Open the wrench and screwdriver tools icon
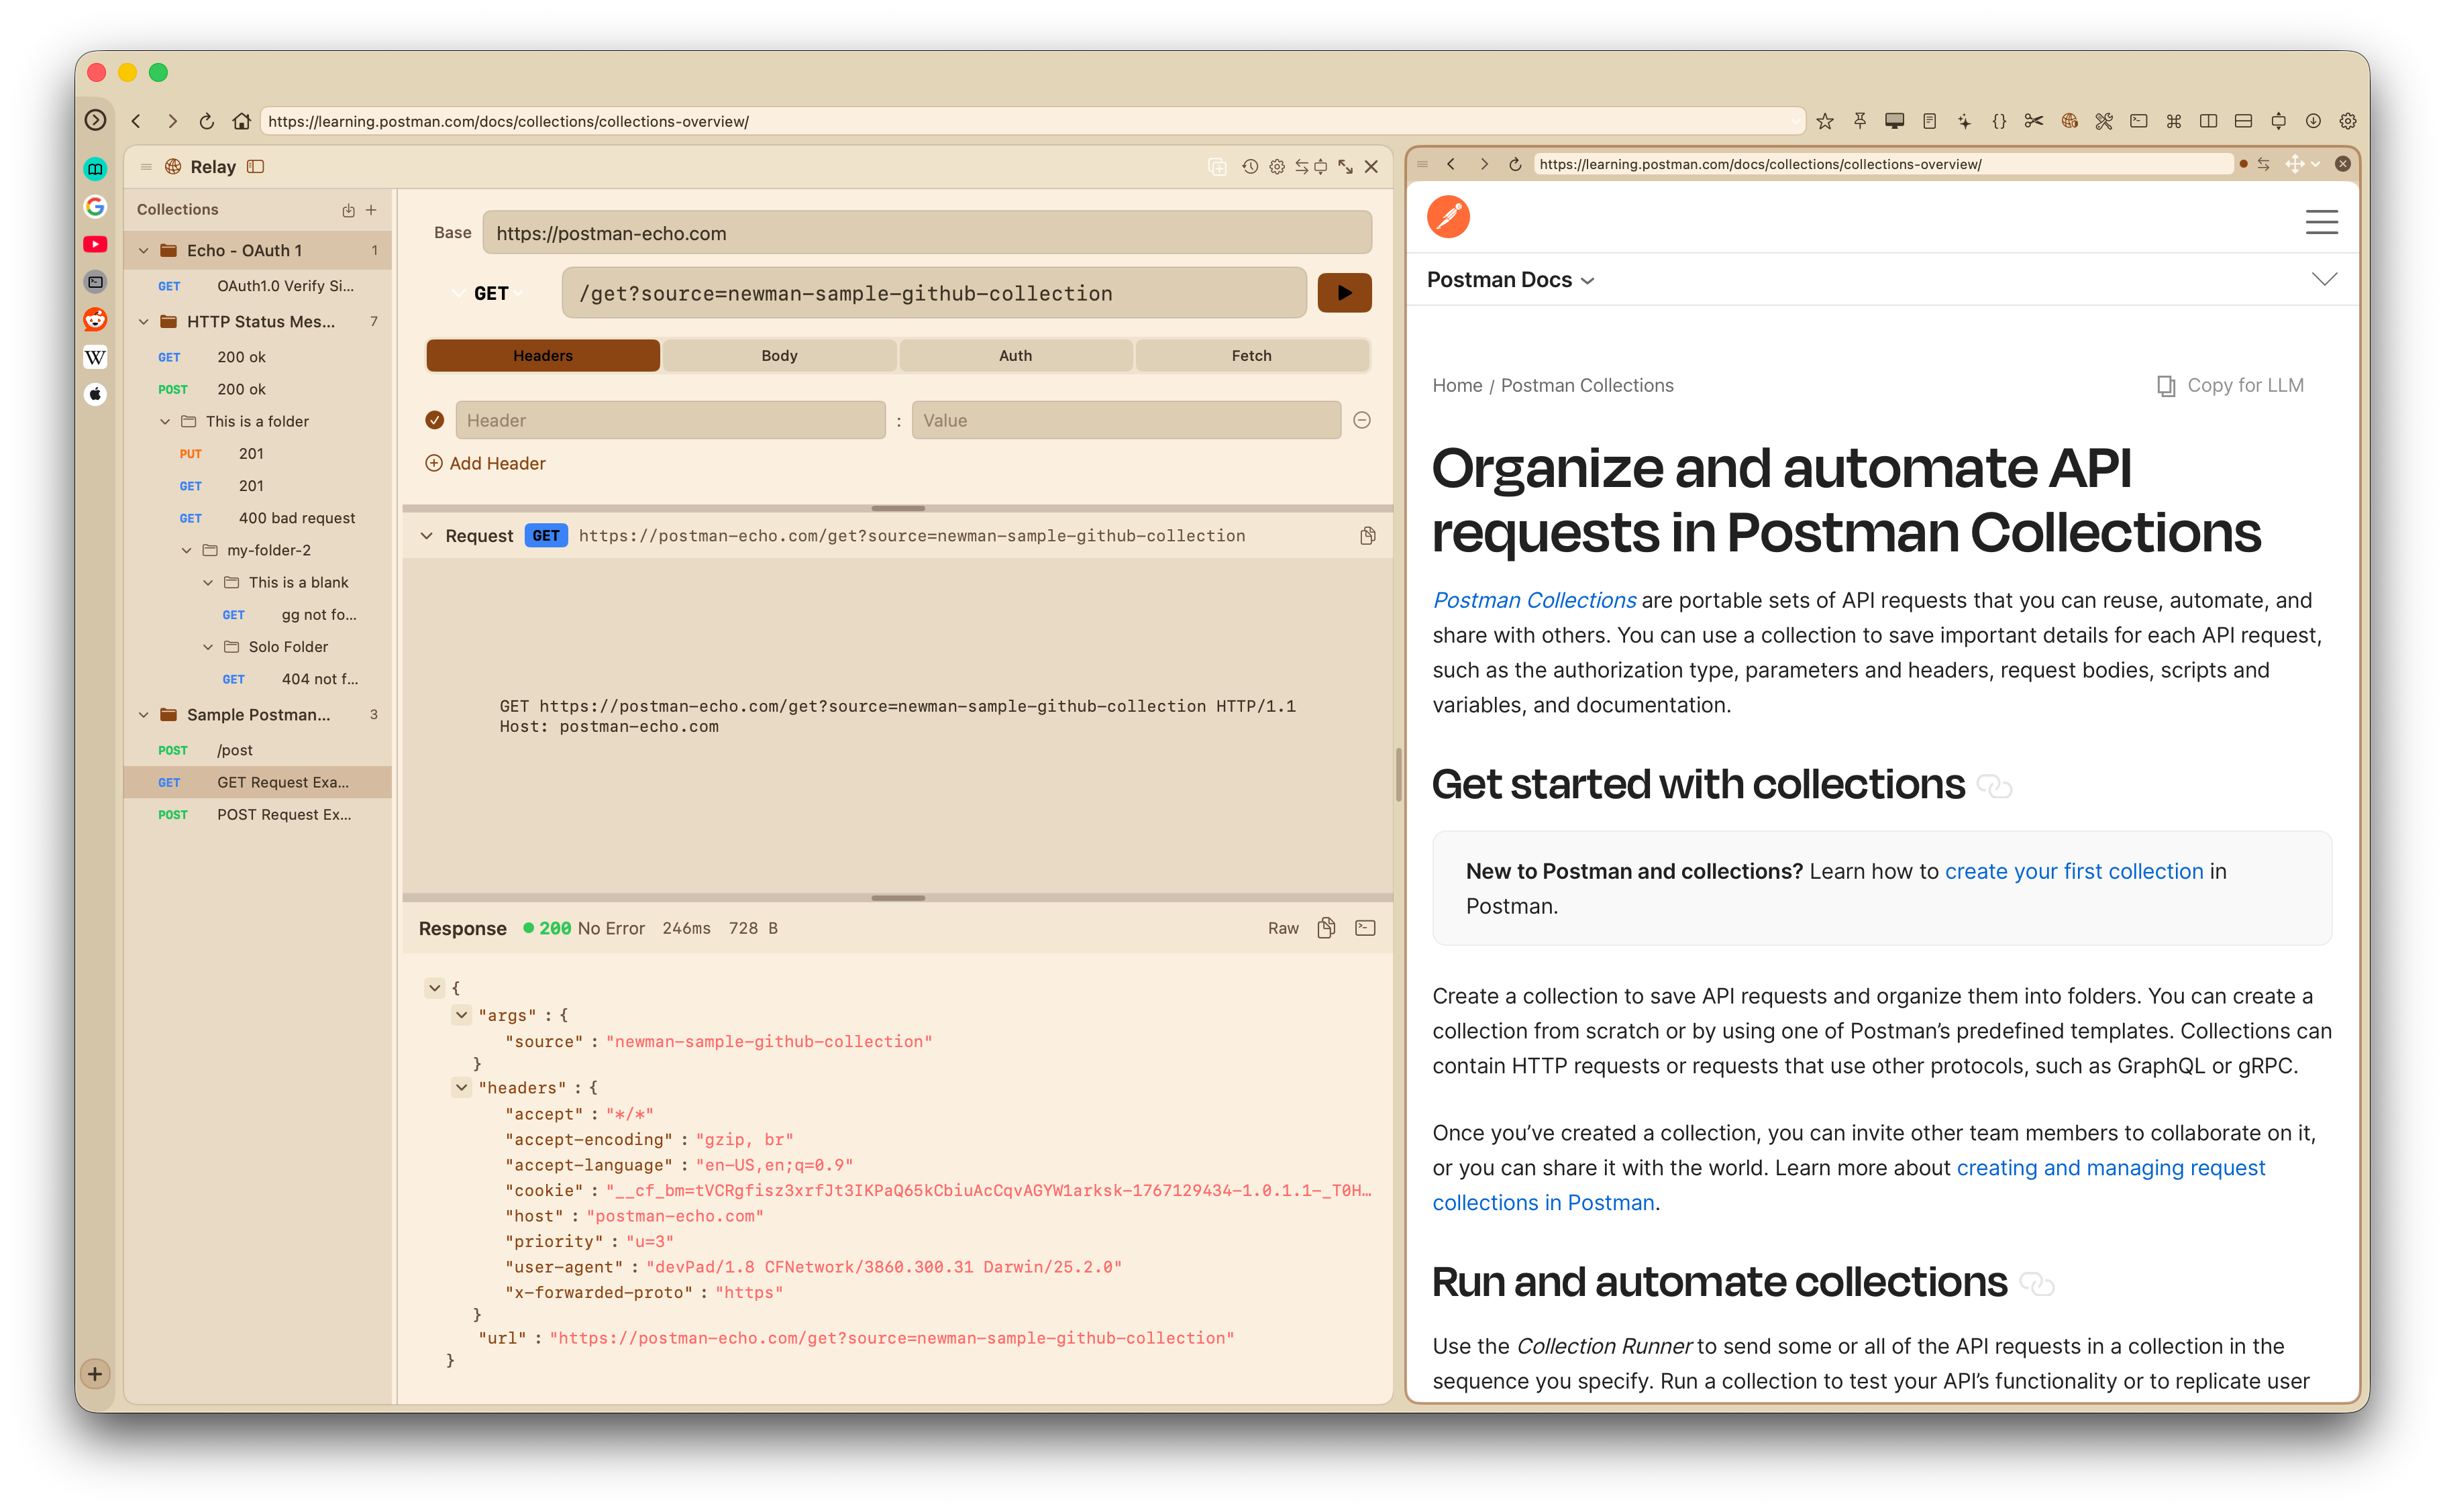This screenshot has width=2445, height=1512. pos(2103,121)
